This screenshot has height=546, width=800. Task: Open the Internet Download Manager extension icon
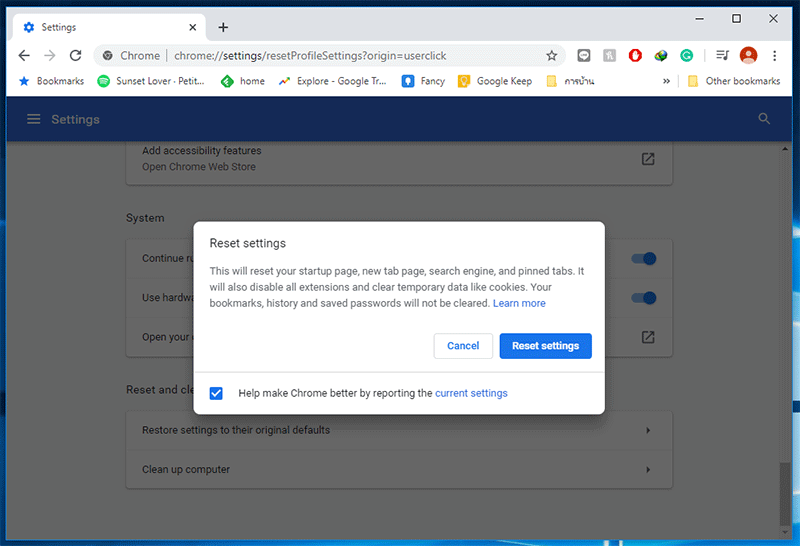coord(661,55)
